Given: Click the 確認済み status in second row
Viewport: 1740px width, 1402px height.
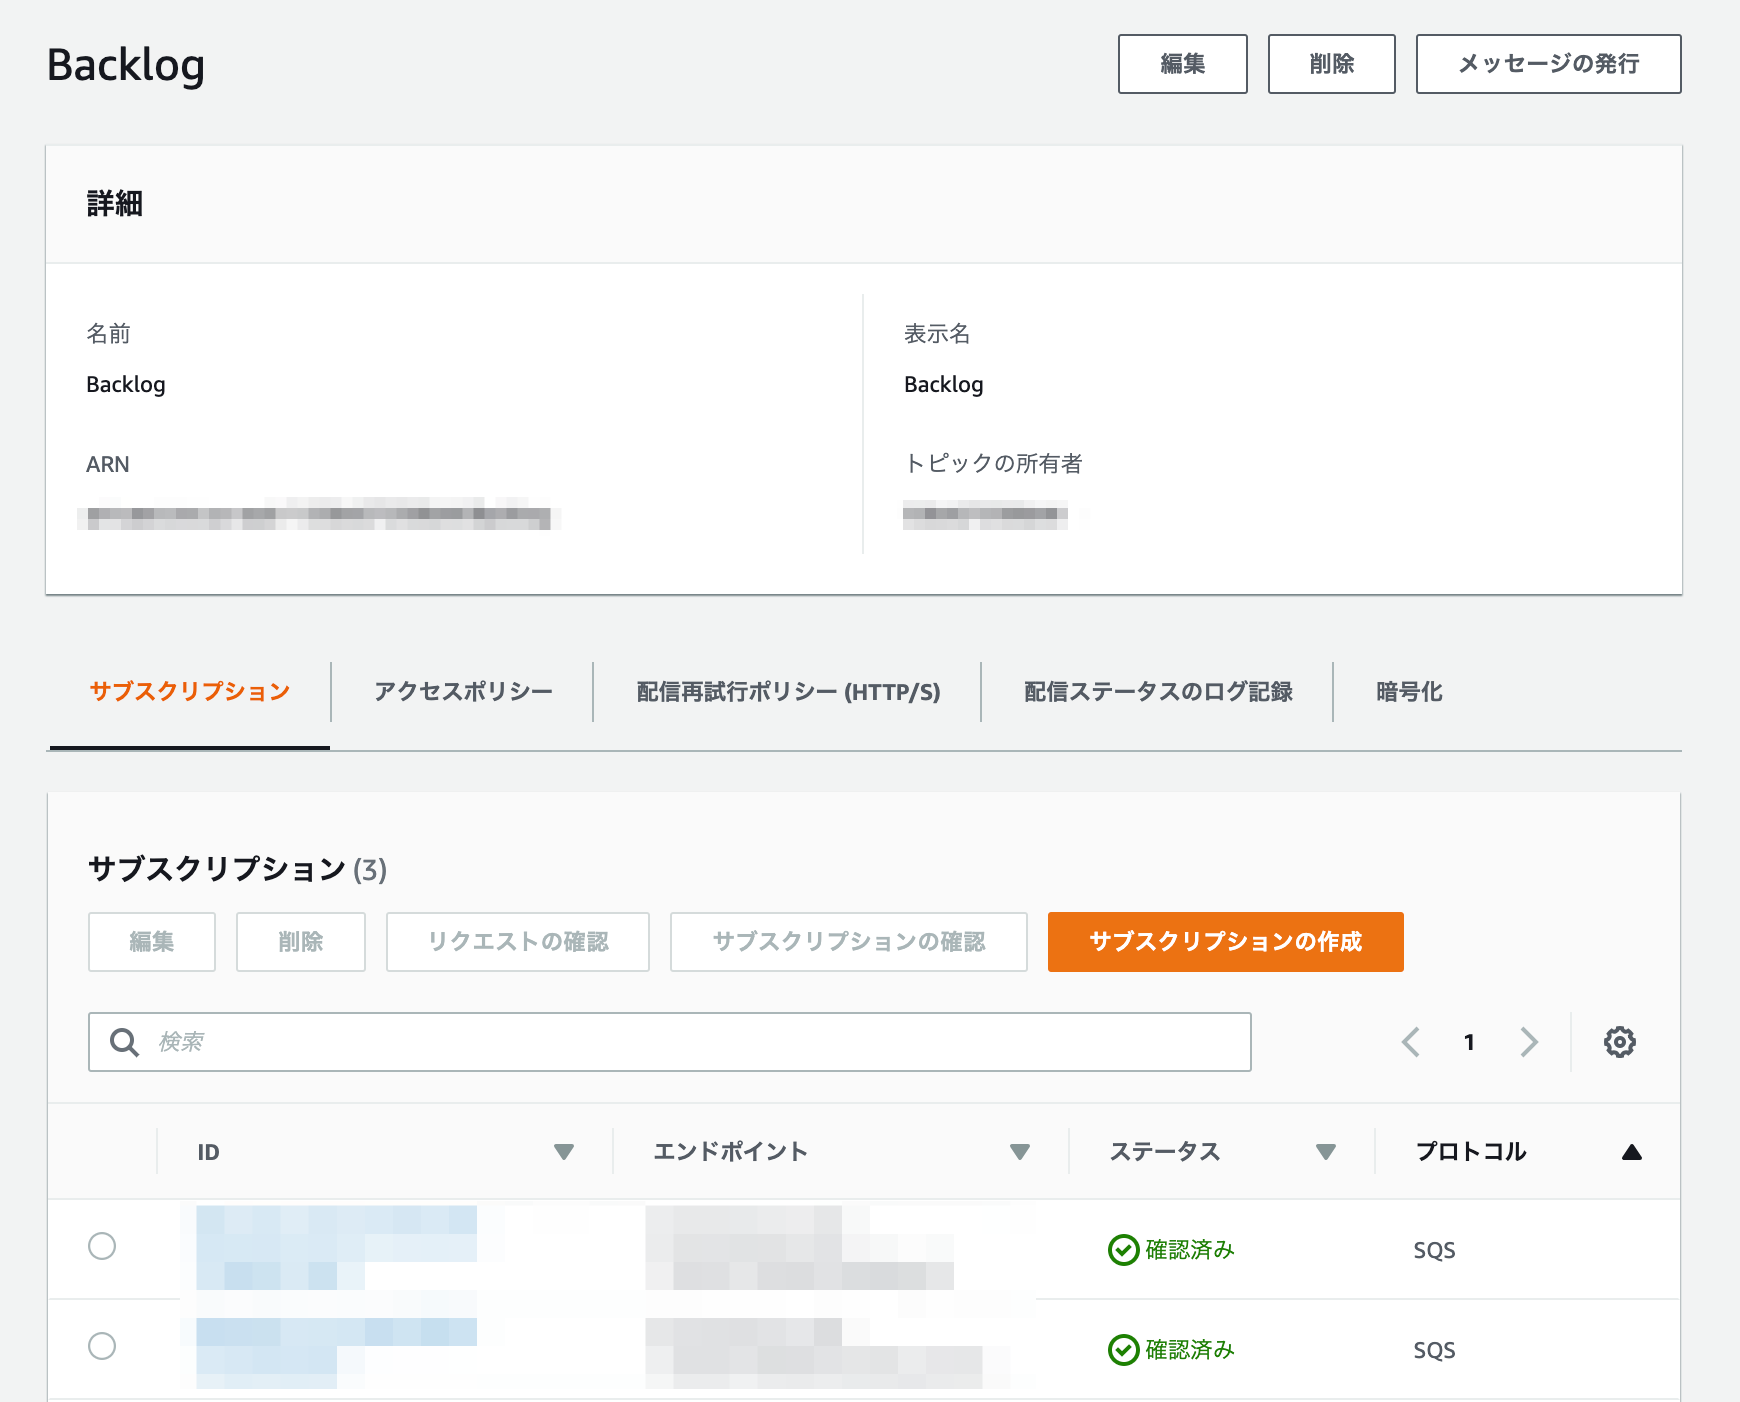Looking at the screenshot, I should [x=1190, y=1350].
